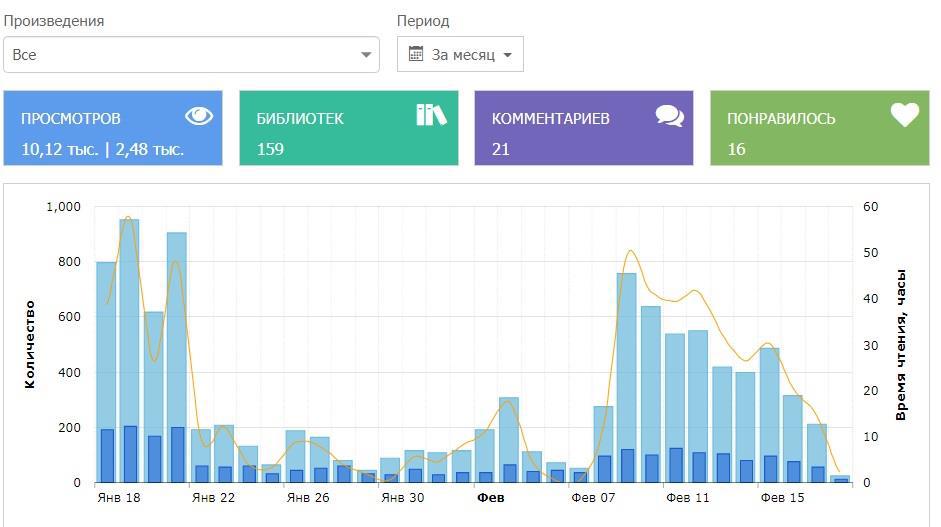This screenshot has width=941, height=527.
Task: Click the КОММЕНТАРИЕВ card title
Action: point(550,118)
